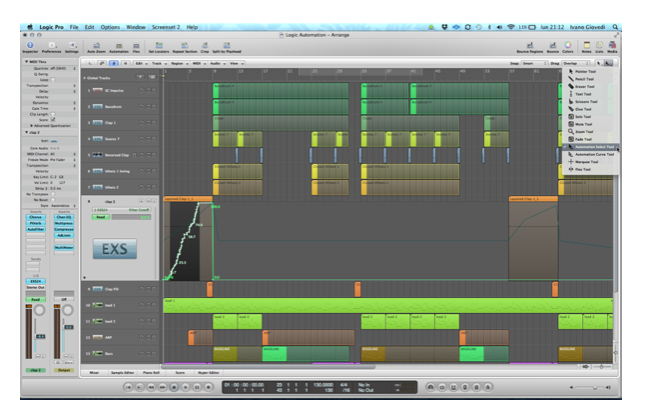Toggle the No Reset checkbox

(x=53, y=200)
